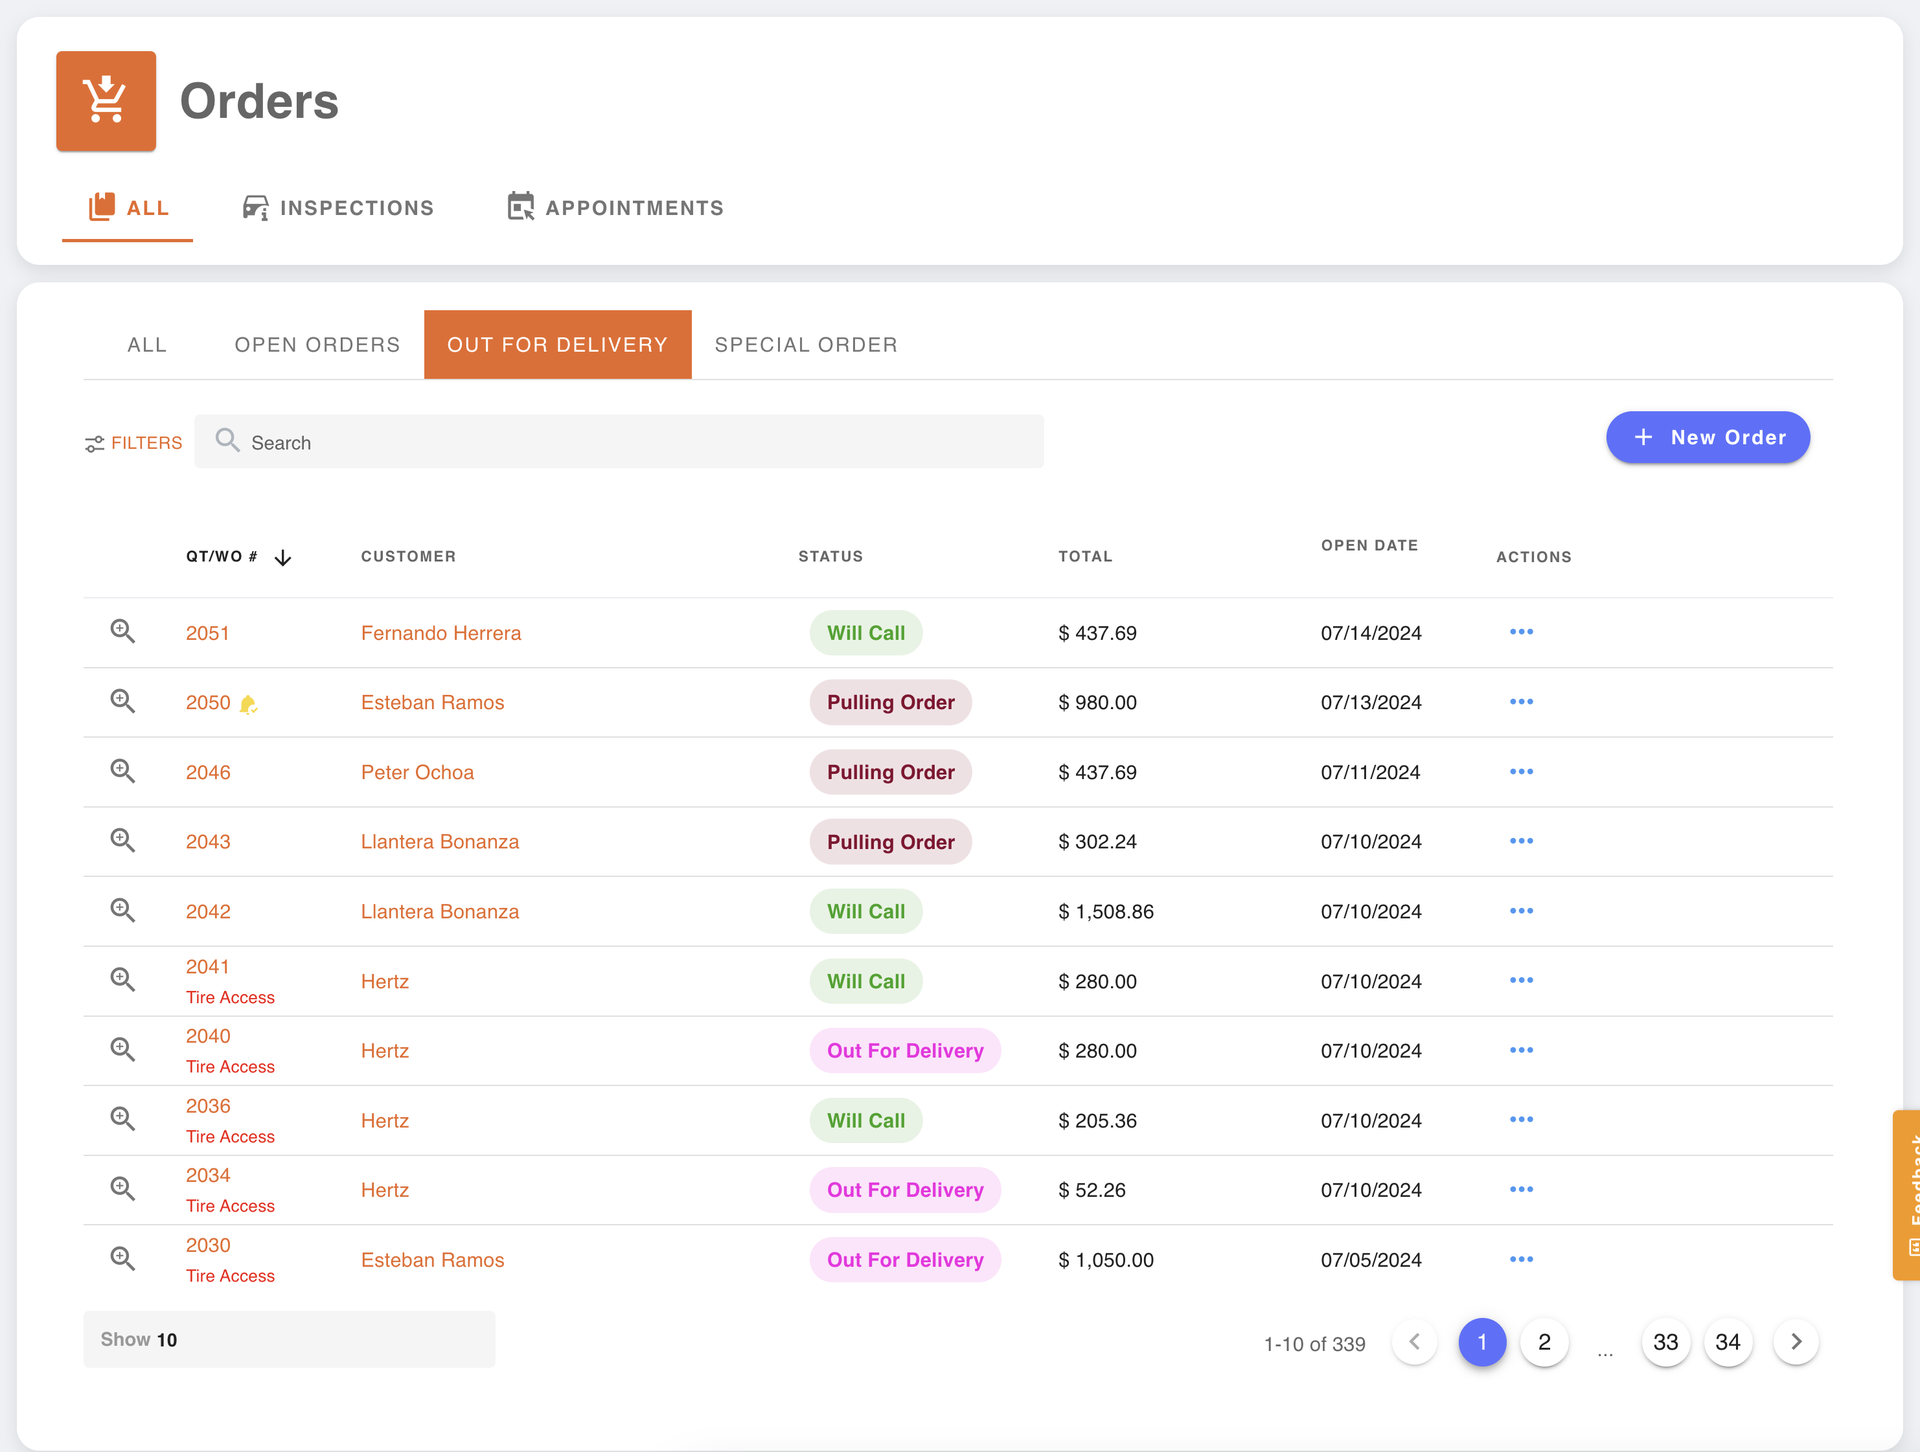Open details magnifier for order 2036
Viewport: 1920px width, 1452px height.
click(123, 1119)
